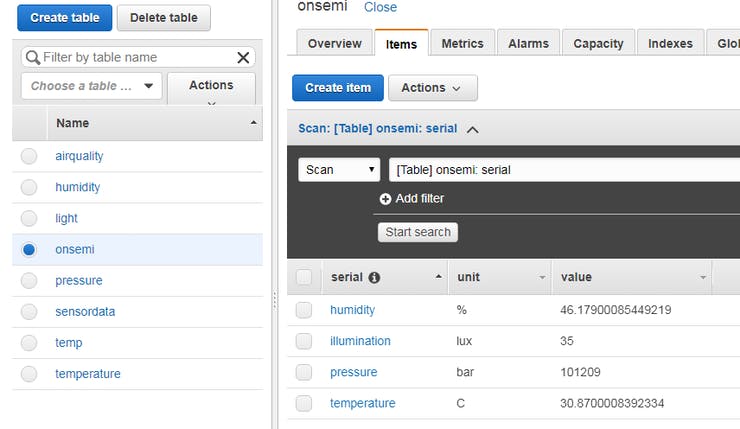This screenshot has width=740, height=429.
Task: Click the info icon beside serial column
Action: (374, 277)
